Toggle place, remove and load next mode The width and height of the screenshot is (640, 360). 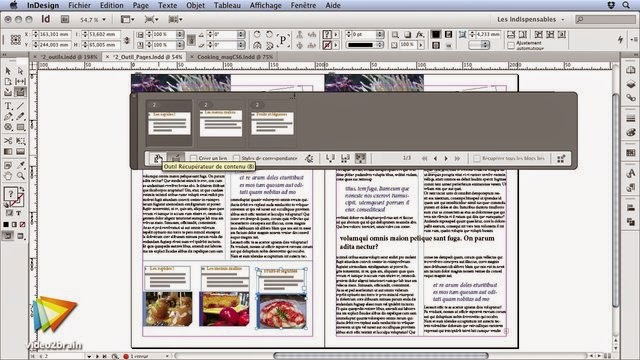click(x=330, y=158)
